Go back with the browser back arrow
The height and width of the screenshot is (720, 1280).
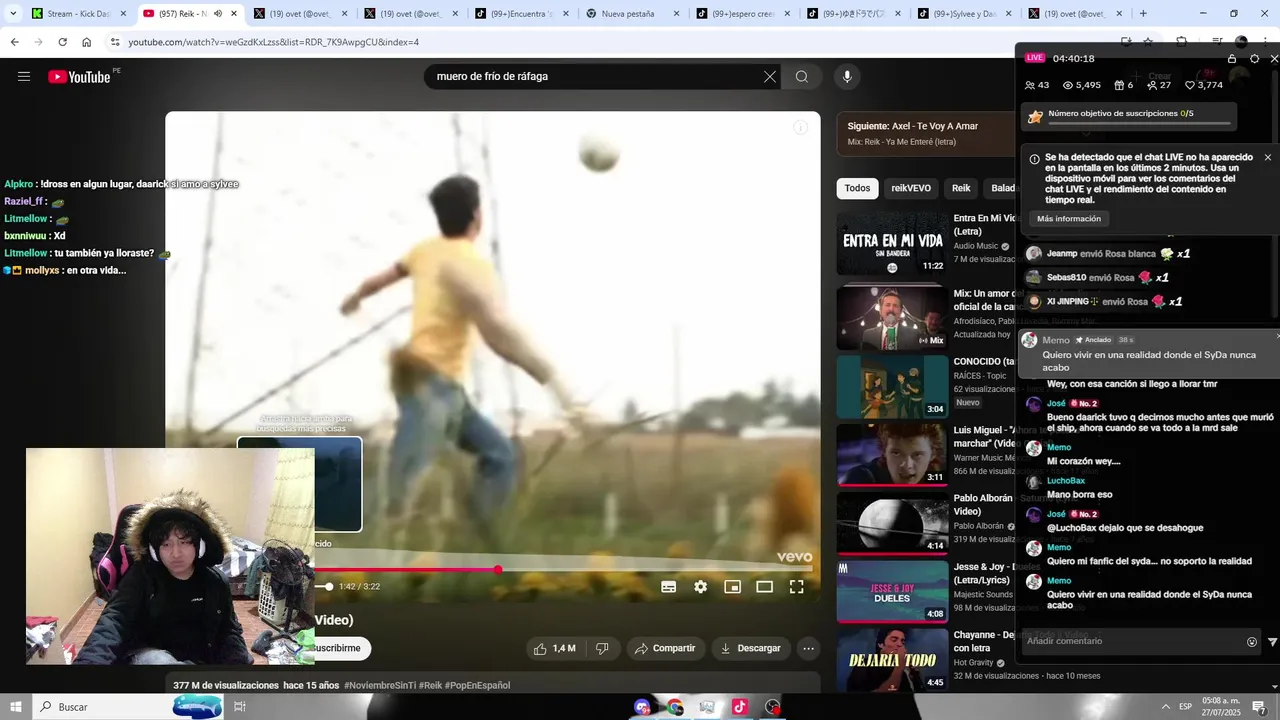pyautogui.click(x=15, y=42)
